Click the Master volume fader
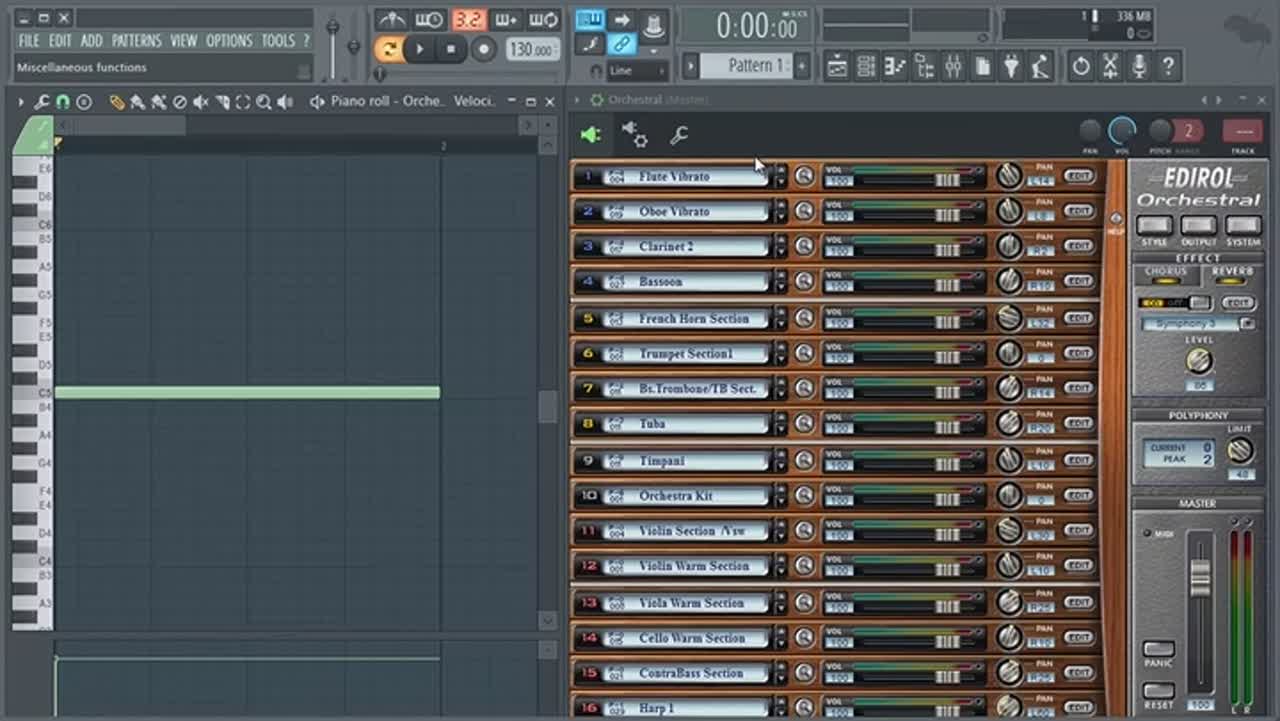Image resolution: width=1280 pixels, height=721 pixels. pyautogui.click(x=1200, y=578)
